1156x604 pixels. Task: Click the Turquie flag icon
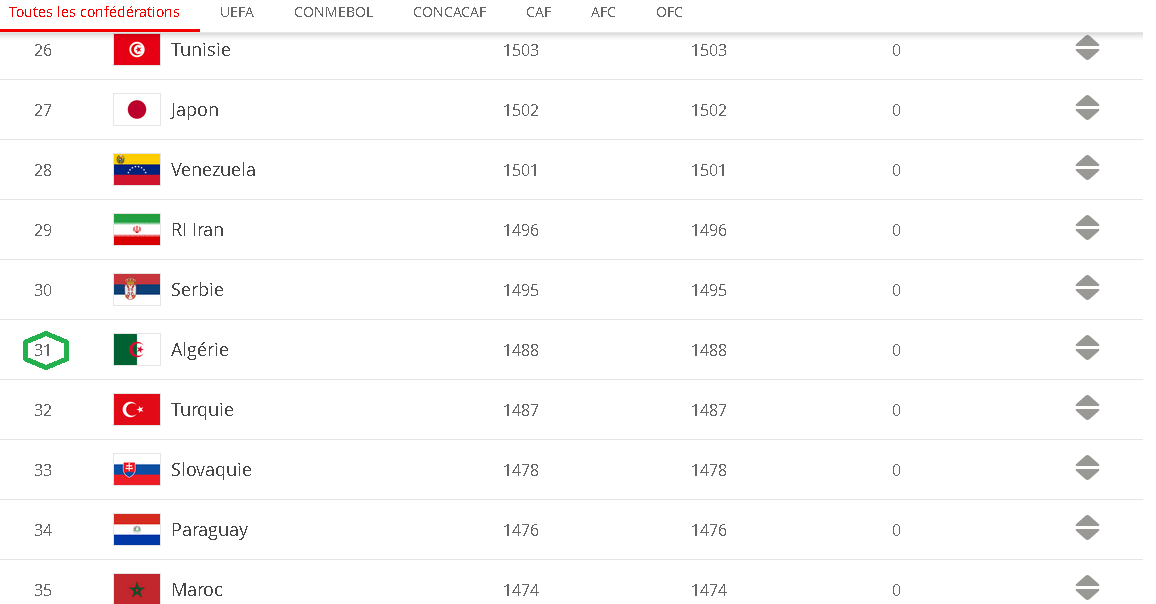(136, 409)
